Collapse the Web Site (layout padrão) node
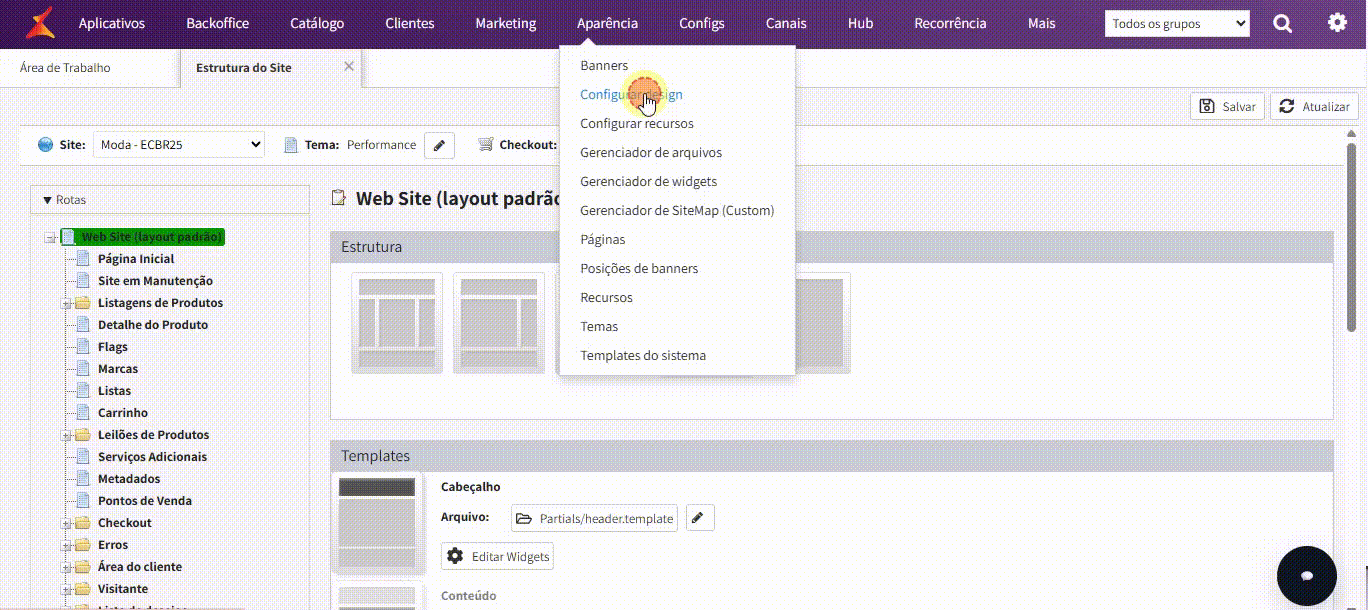The height and width of the screenshot is (610, 1368). point(49,238)
